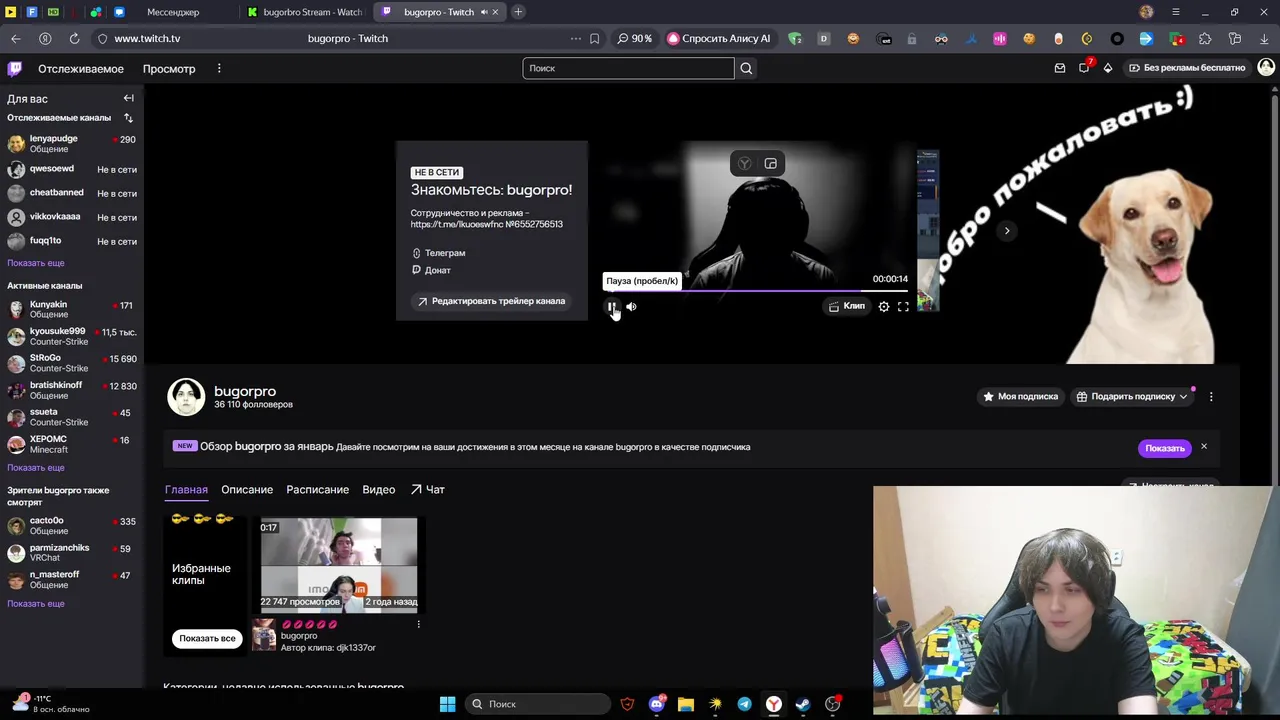Viewport: 1280px width, 720px height.
Task: Mute the trailer volume icon
Action: pyautogui.click(x=631, y=307)
